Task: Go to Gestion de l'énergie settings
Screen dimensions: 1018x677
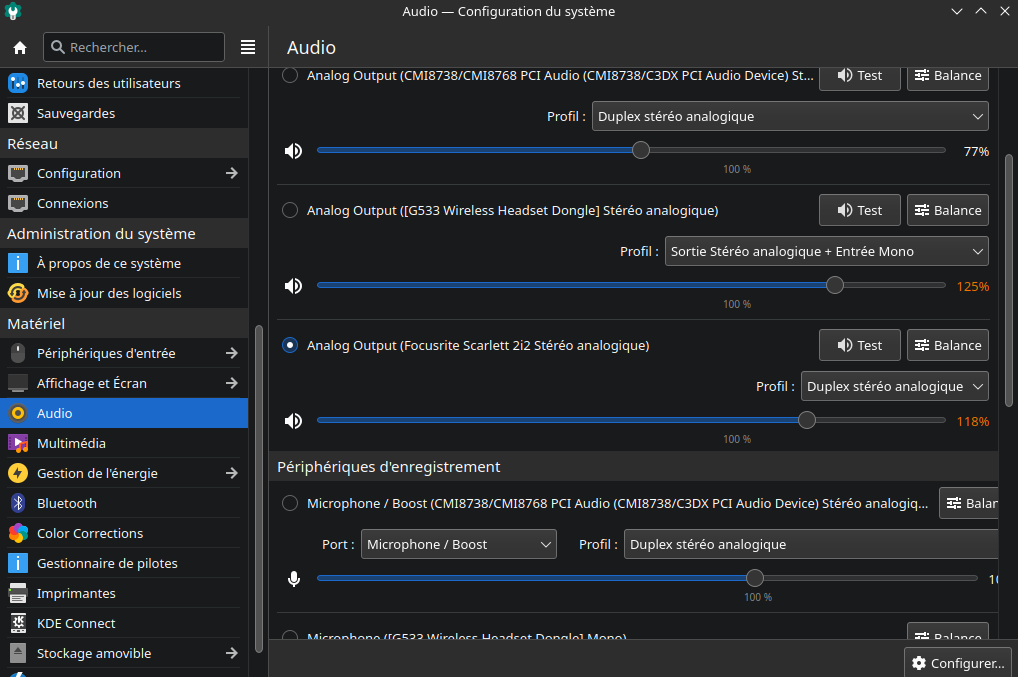Action: pyautogui.click(x=97, y=473)
